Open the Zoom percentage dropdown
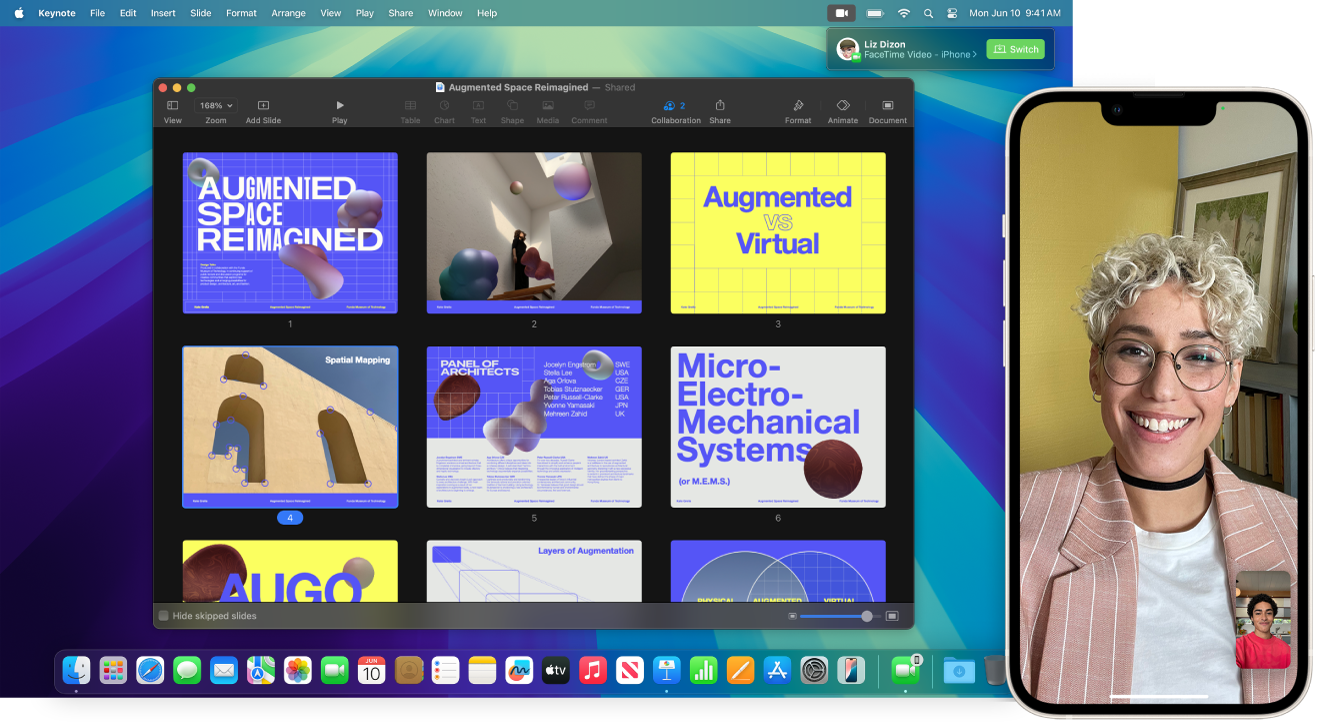Viewport: 1318px width, 724px height. click(x=216, y=103)
